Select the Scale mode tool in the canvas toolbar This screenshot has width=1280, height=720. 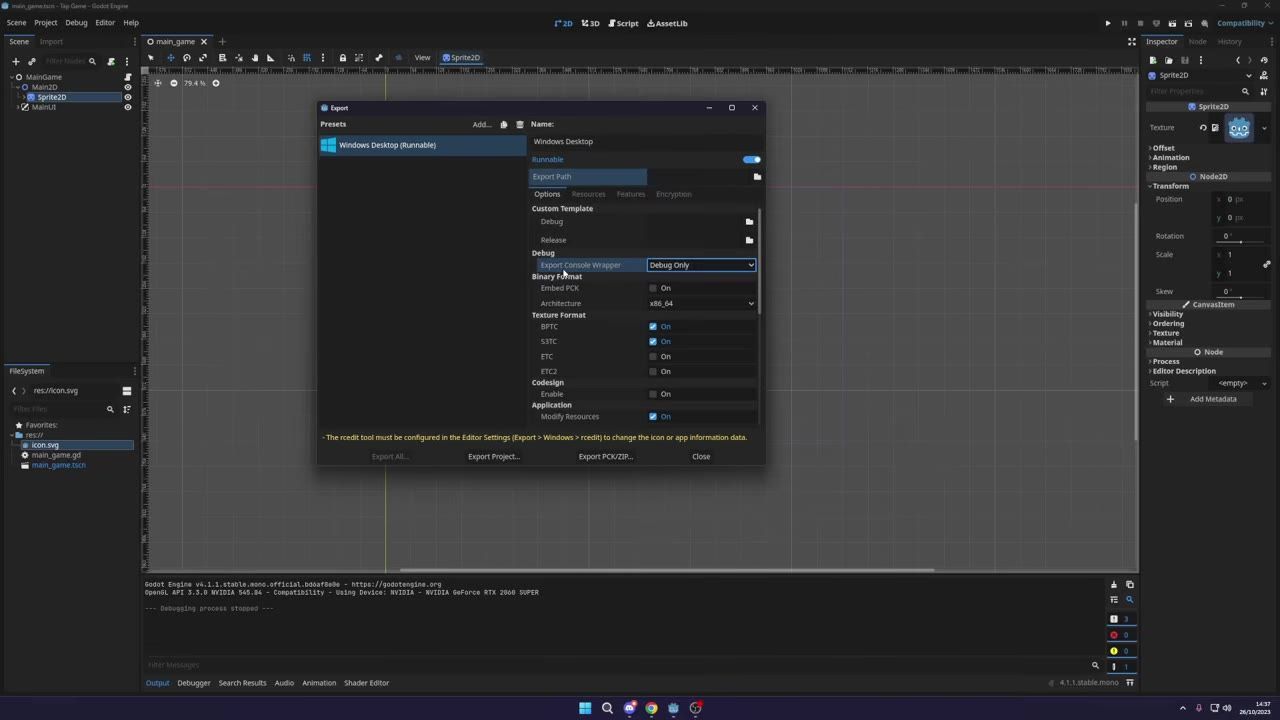click(x=203, y=57)
